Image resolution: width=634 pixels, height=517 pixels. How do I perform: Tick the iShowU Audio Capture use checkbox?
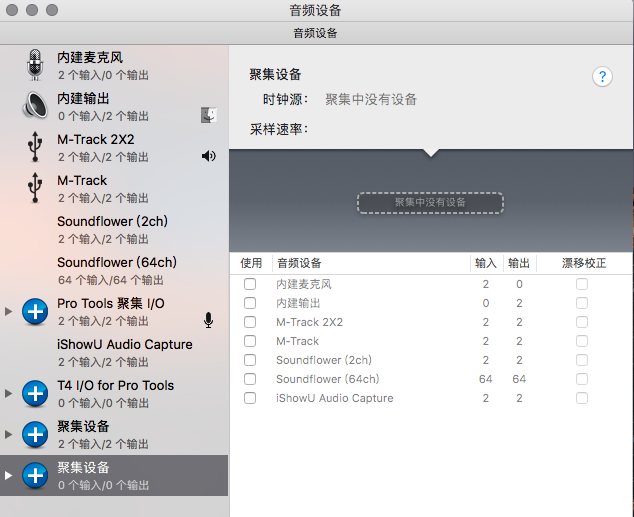(x=250, y=399)
